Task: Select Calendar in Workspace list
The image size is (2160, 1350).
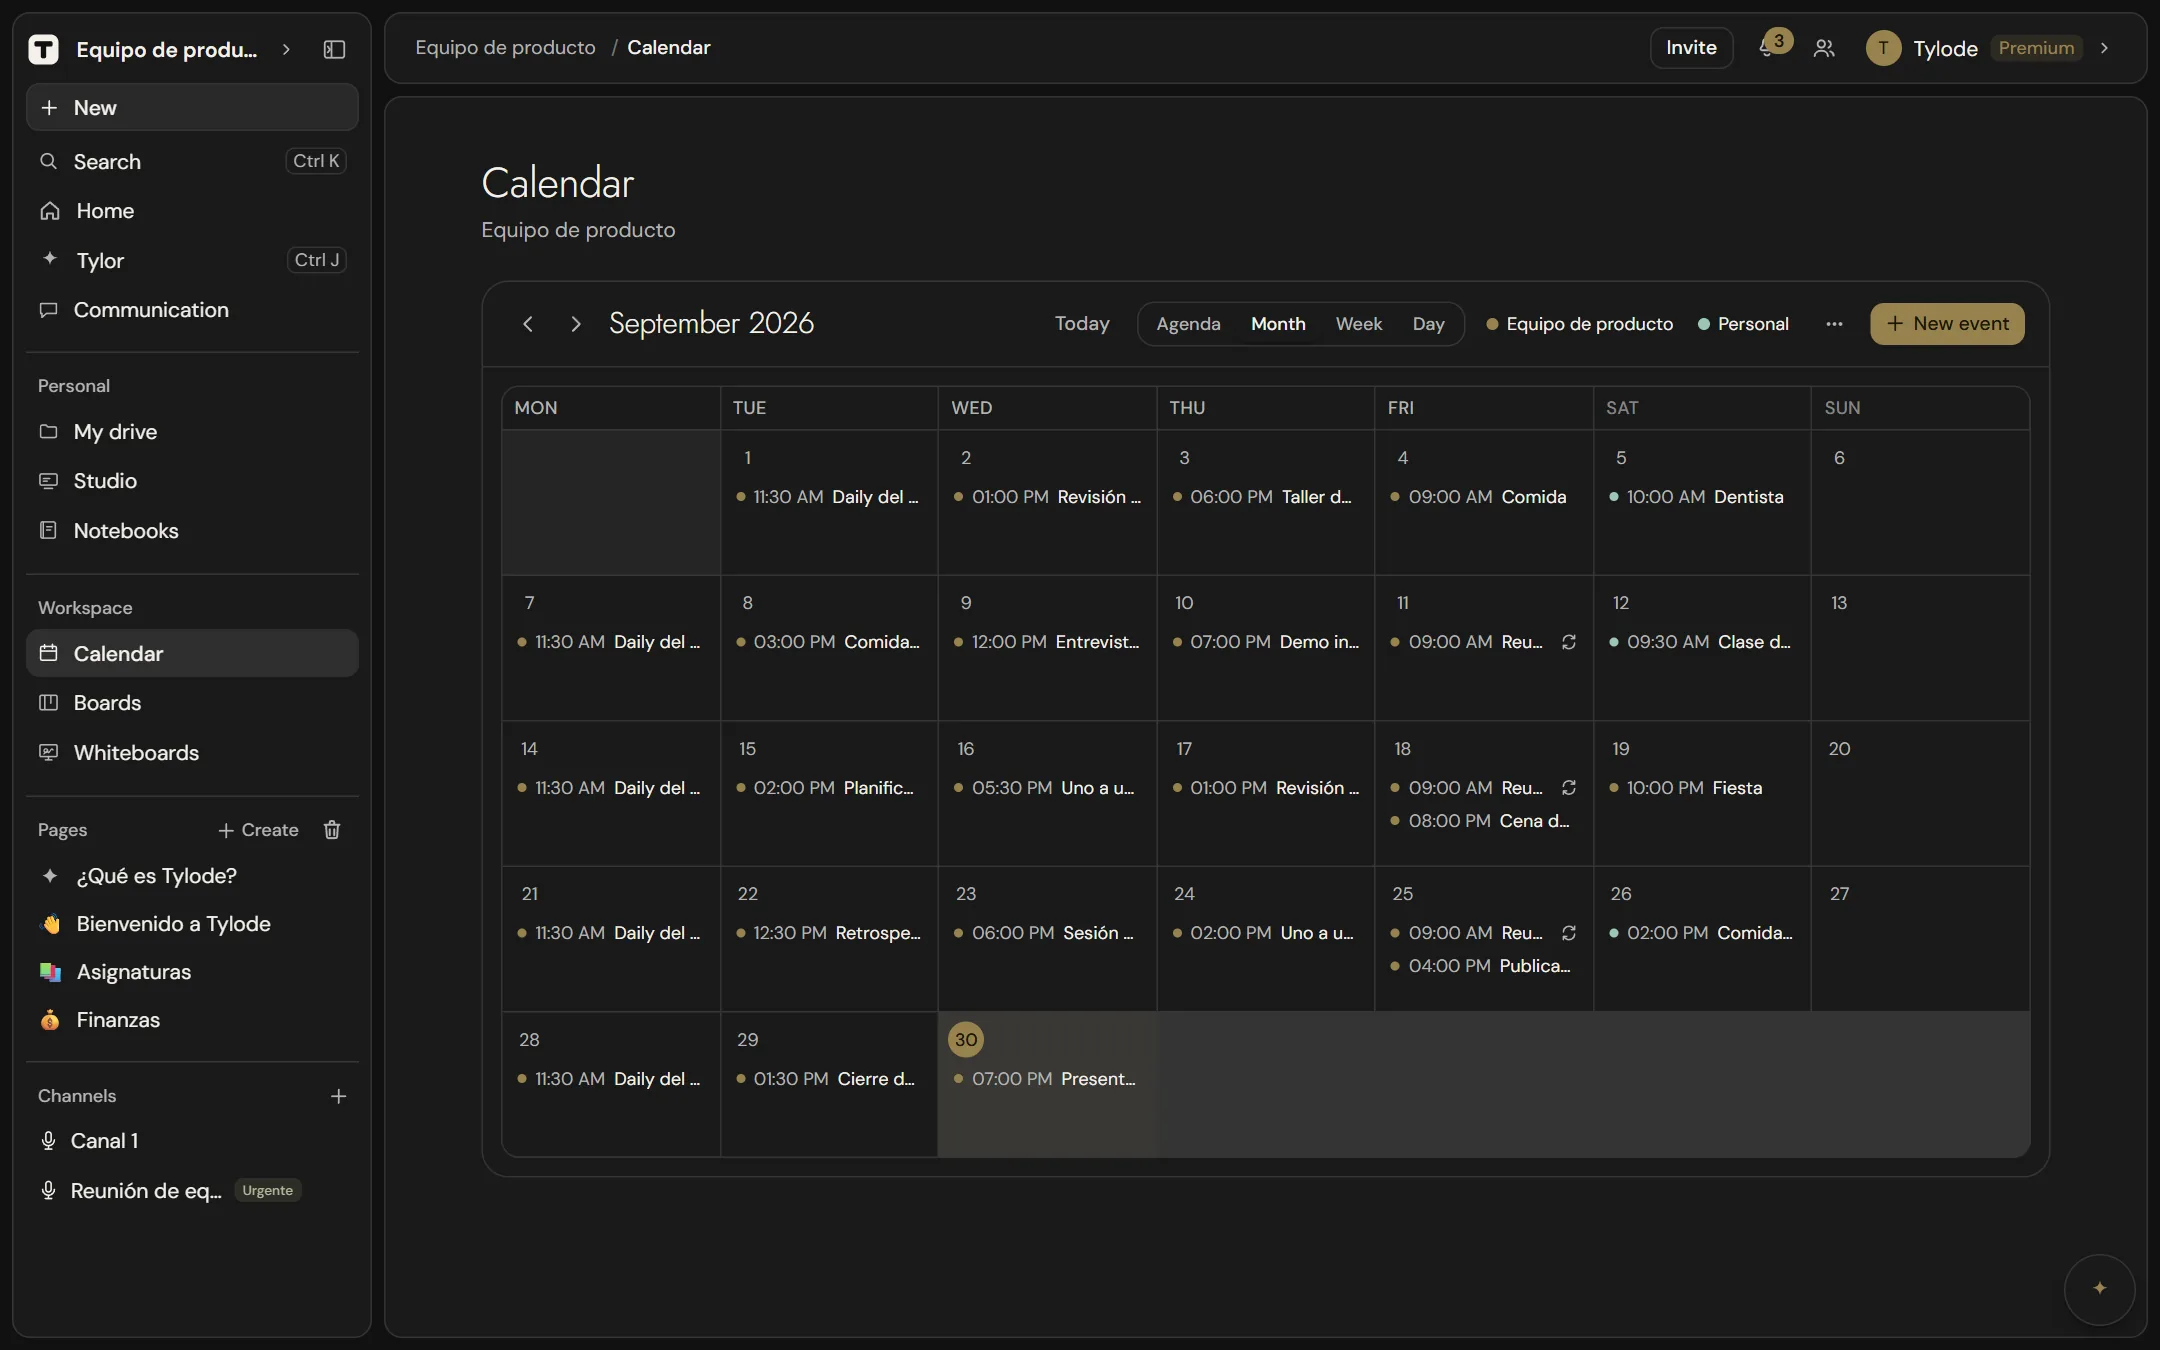Action: pyautogui.click(x=192, y=653)
